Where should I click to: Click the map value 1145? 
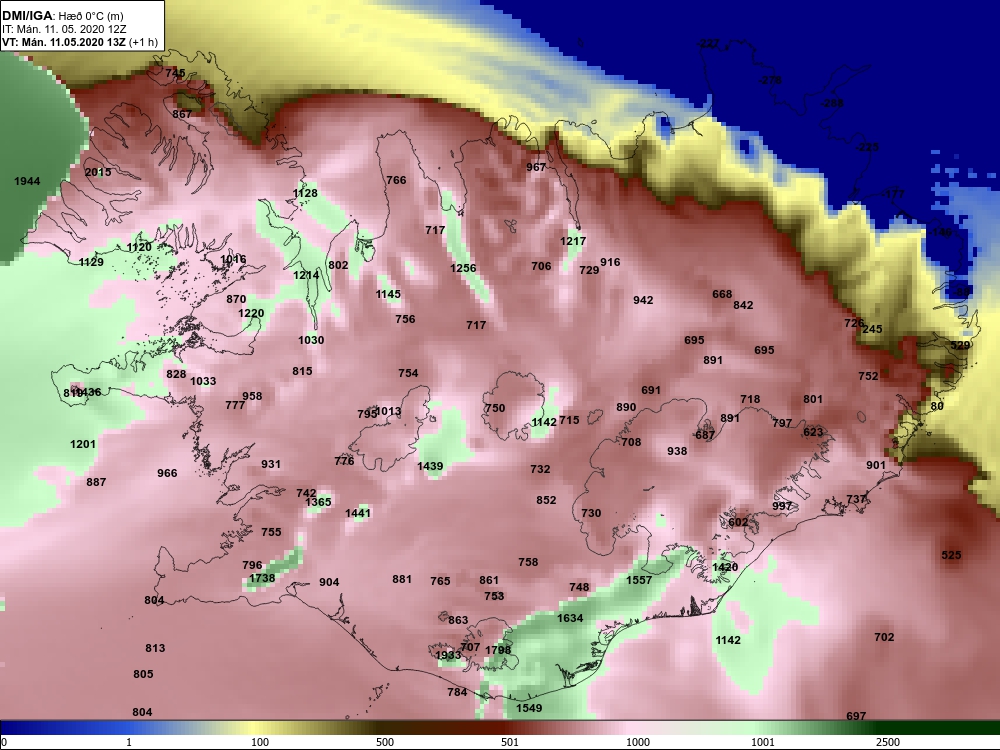[x=388, y=294]
